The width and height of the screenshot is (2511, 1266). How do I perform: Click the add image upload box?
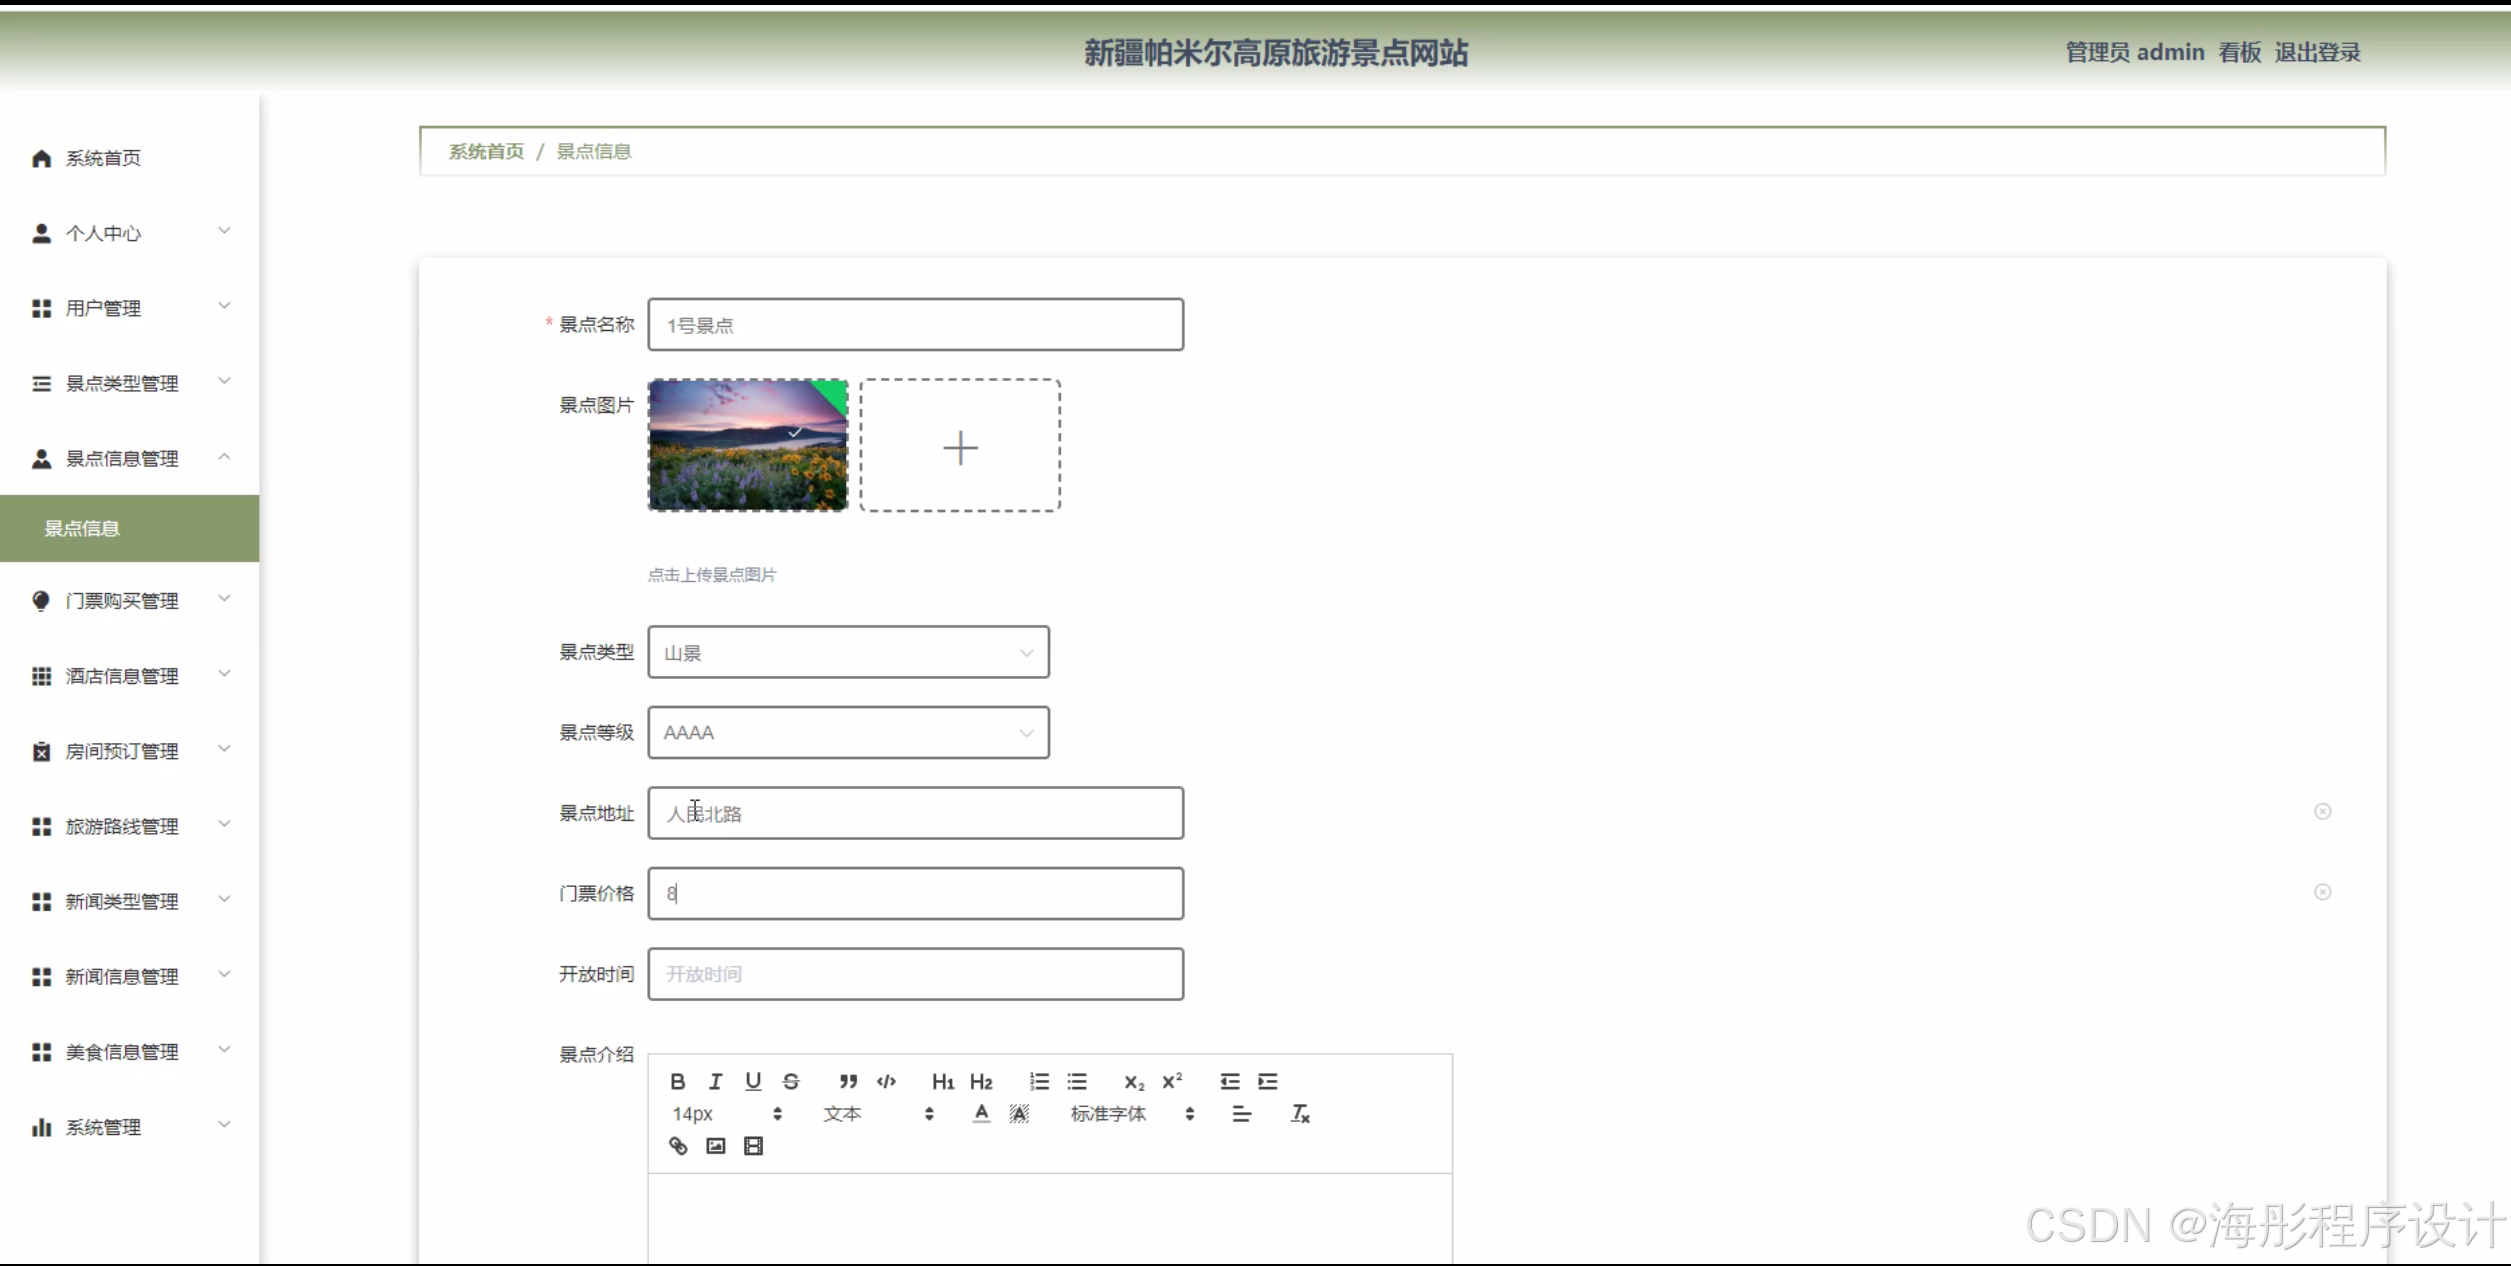960,446
